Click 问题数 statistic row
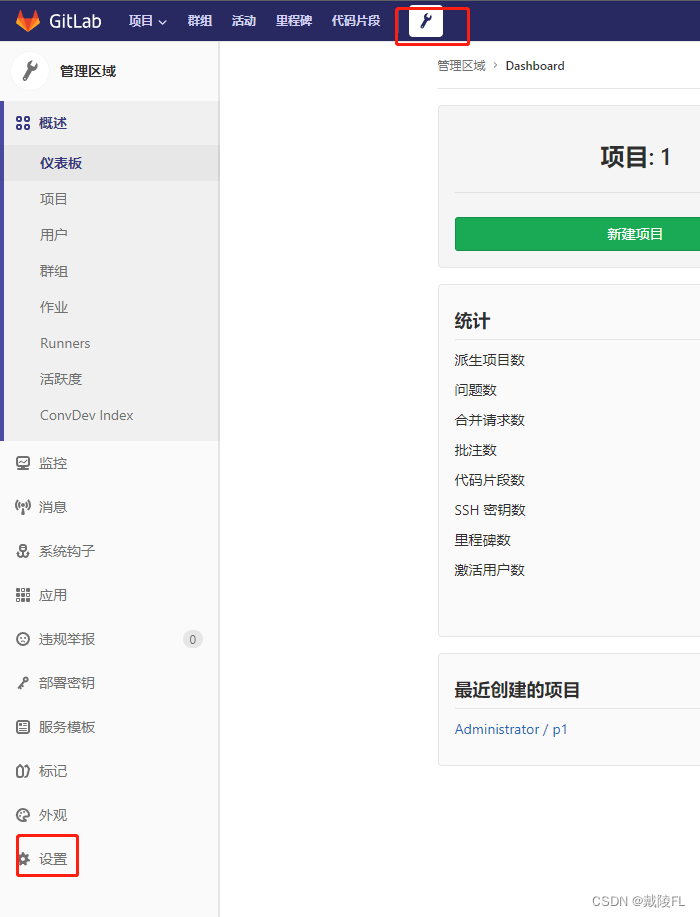The image size is (700, 917). [x=475, y=390]
